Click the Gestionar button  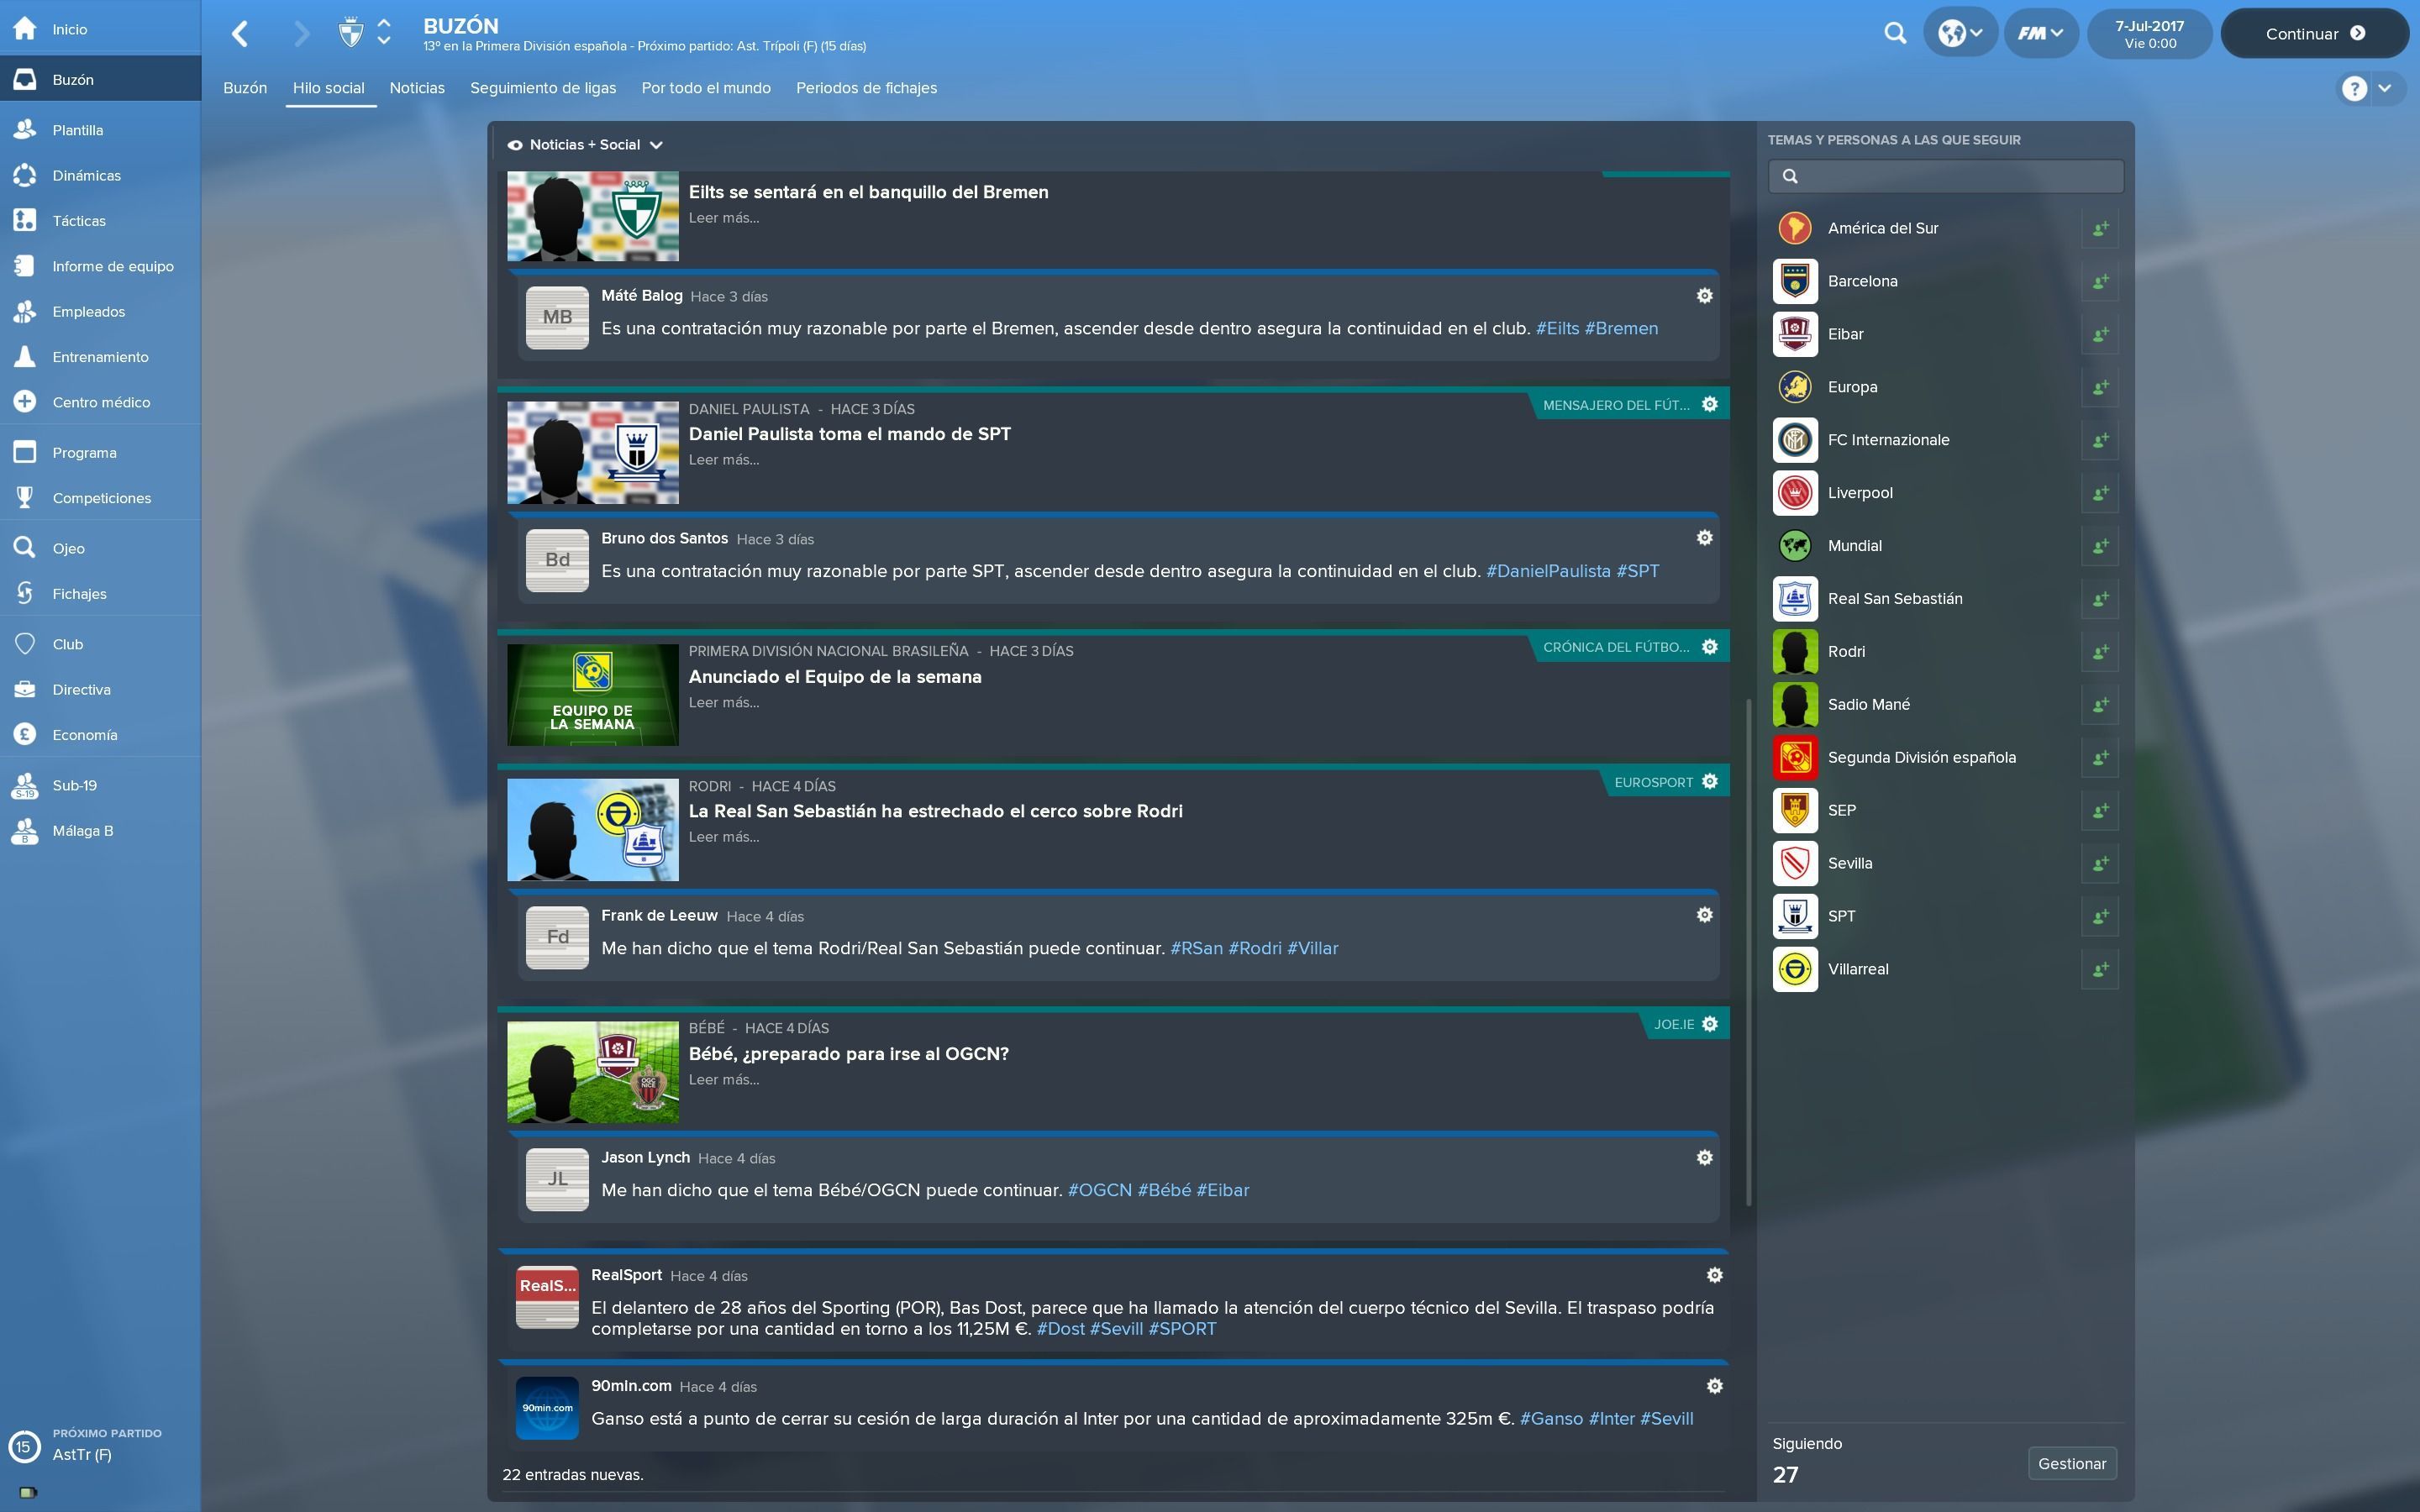2072,1463
